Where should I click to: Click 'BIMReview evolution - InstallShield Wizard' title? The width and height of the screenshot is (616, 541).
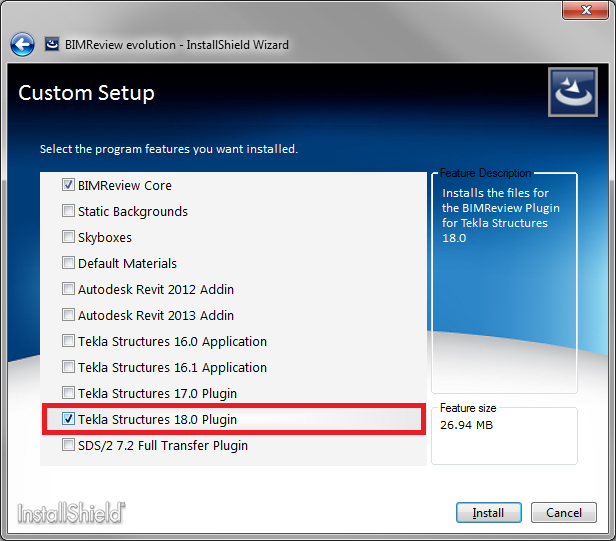point(177,45)
